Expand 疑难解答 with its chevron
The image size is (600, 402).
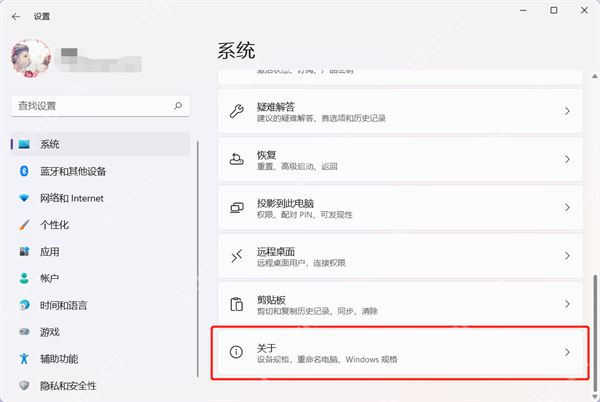tap(567, 111)
